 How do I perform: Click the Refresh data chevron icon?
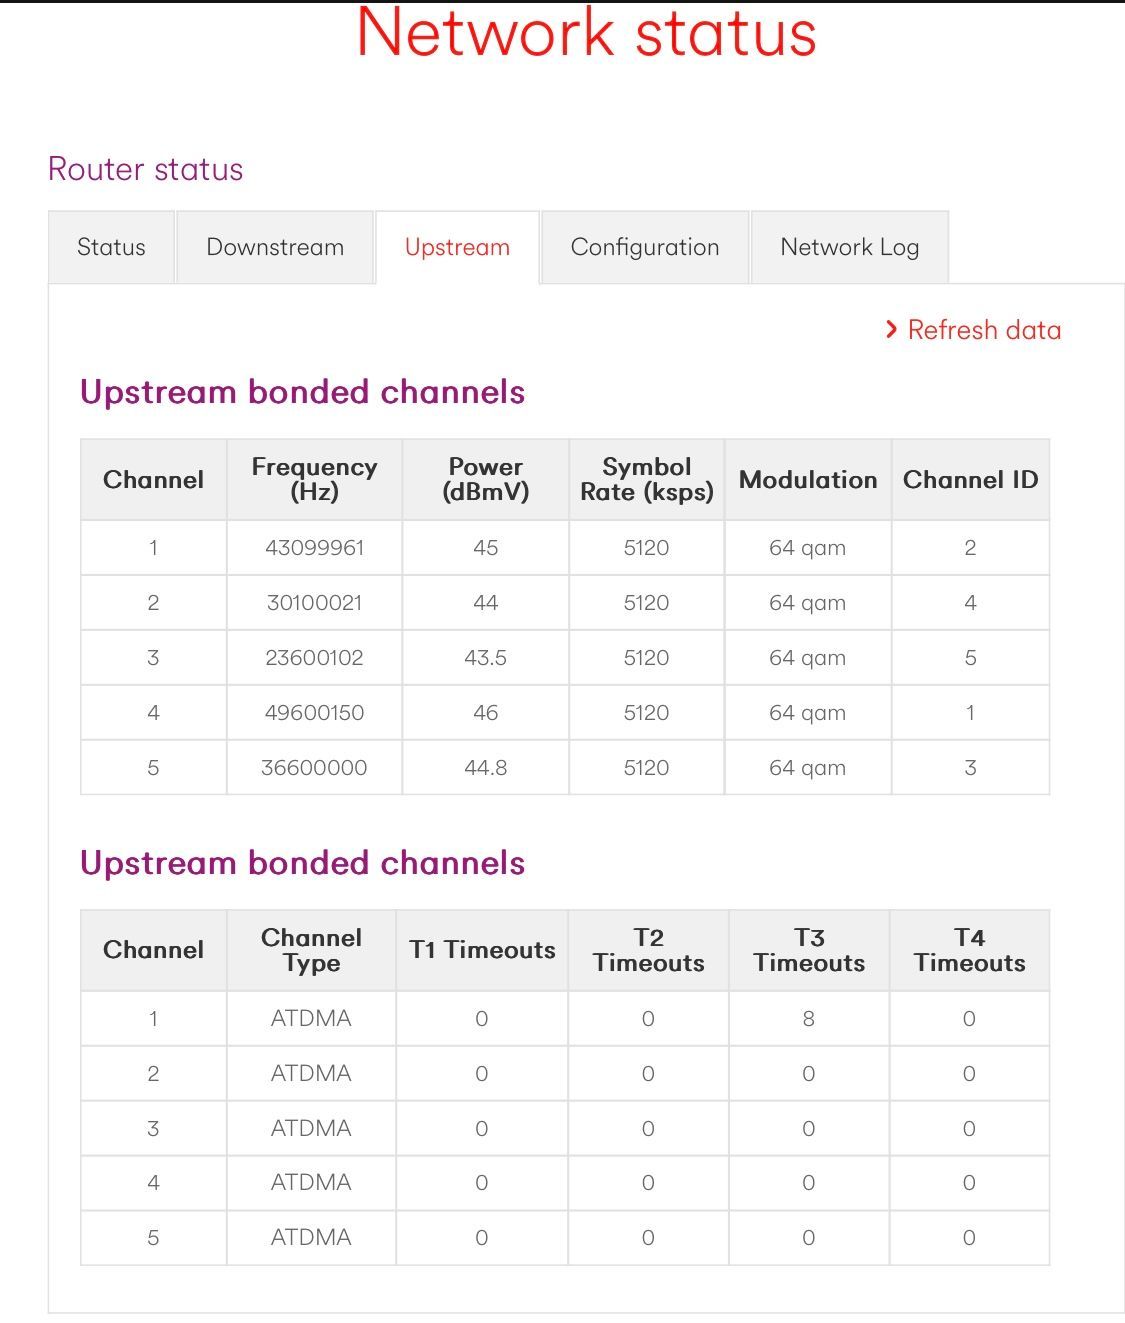[x=891, y=330]
